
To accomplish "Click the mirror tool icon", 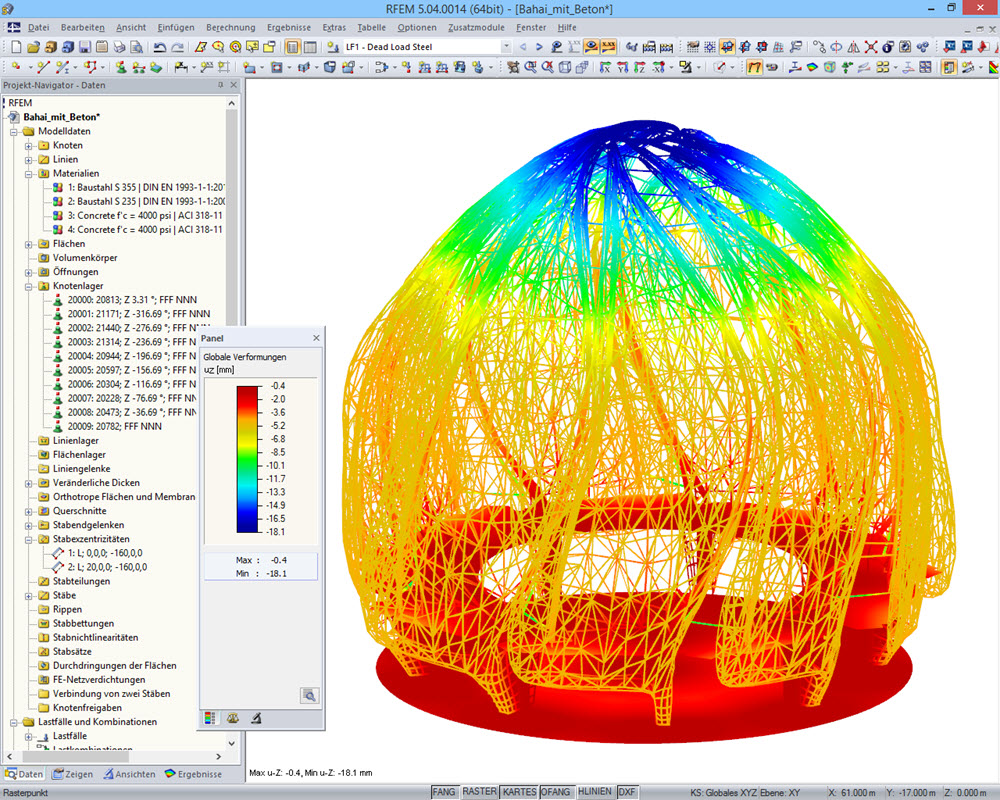I will point(853,47).
